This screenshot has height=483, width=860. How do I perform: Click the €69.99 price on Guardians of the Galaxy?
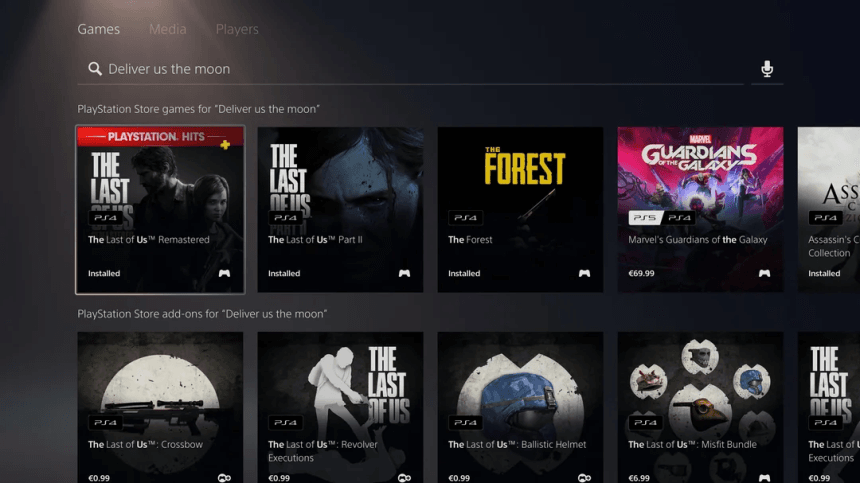click(641, 273)
